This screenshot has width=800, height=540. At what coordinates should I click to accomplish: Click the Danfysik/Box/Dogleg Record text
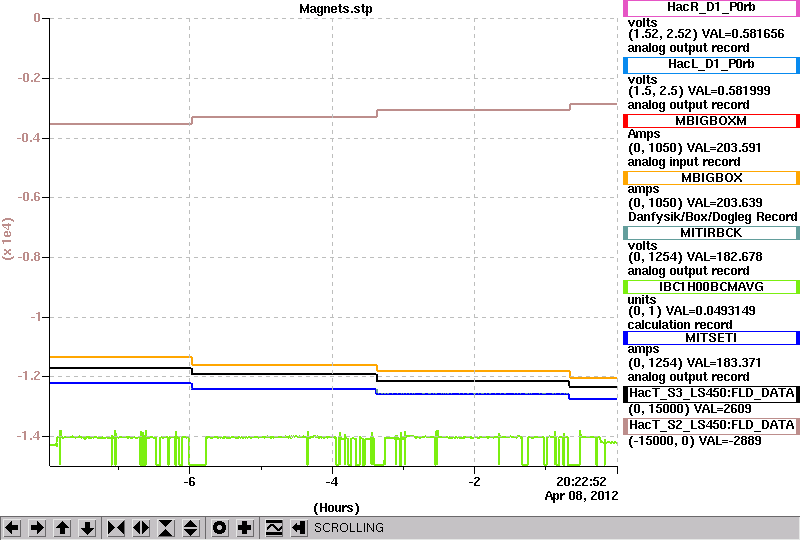pyautogui.click(x=712, y=217)
